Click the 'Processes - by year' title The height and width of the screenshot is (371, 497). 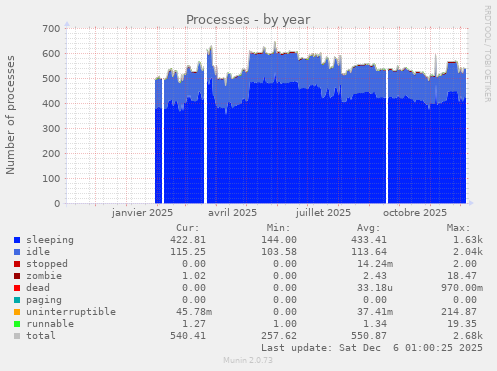click(x=248, y=20)
